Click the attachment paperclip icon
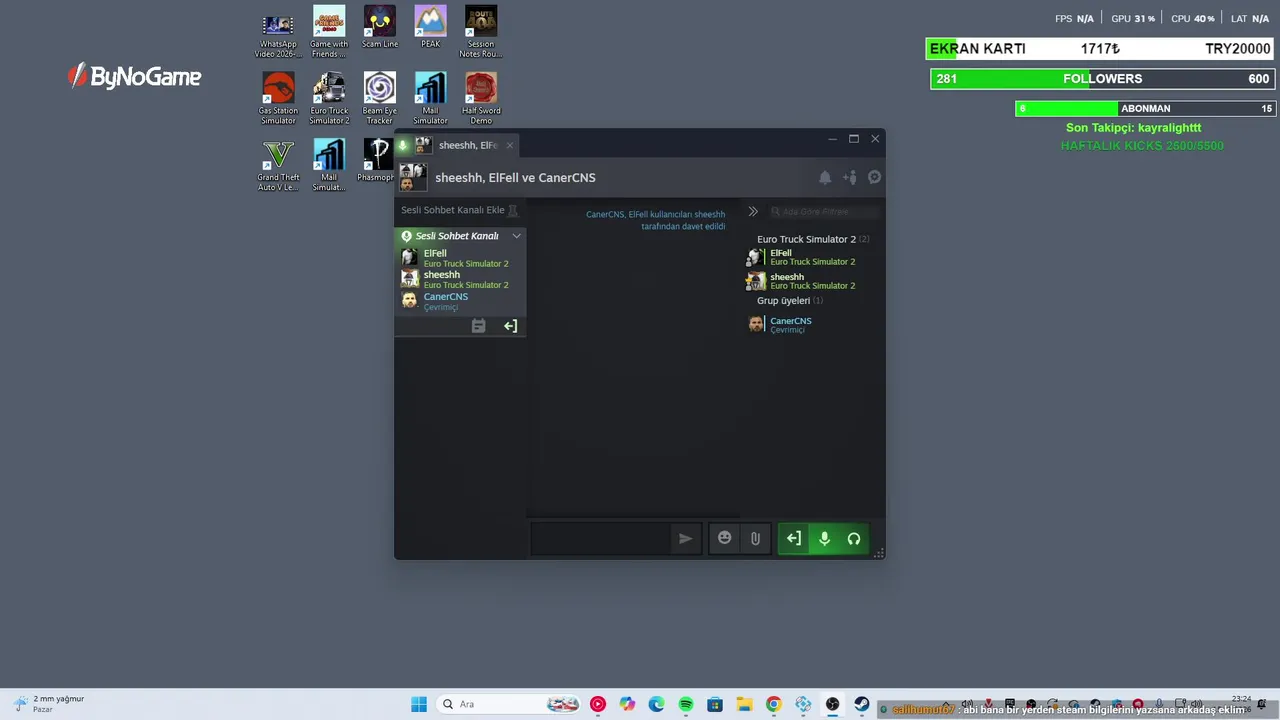 [x=755, y=538]
